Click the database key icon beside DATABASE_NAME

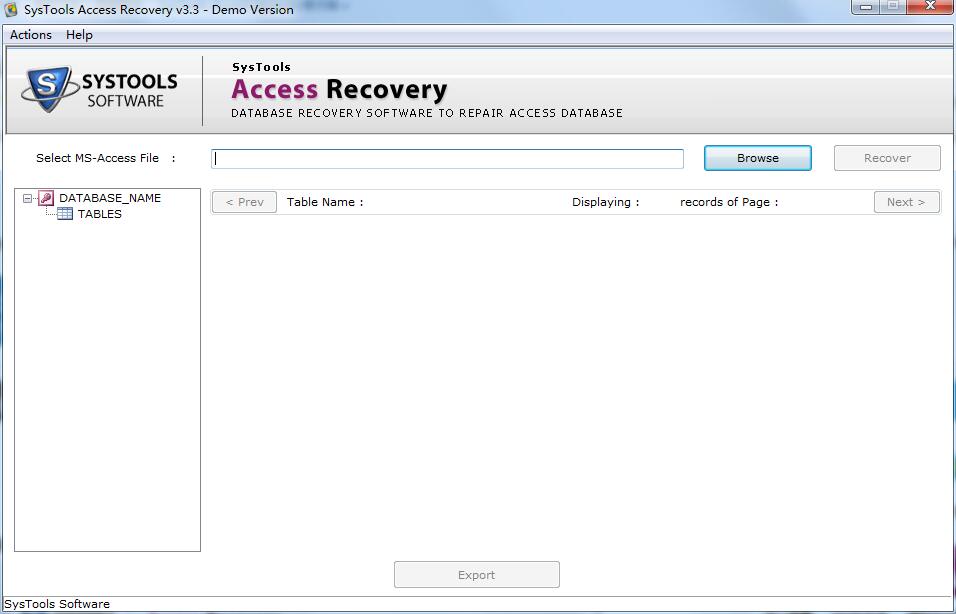[44, 198]
